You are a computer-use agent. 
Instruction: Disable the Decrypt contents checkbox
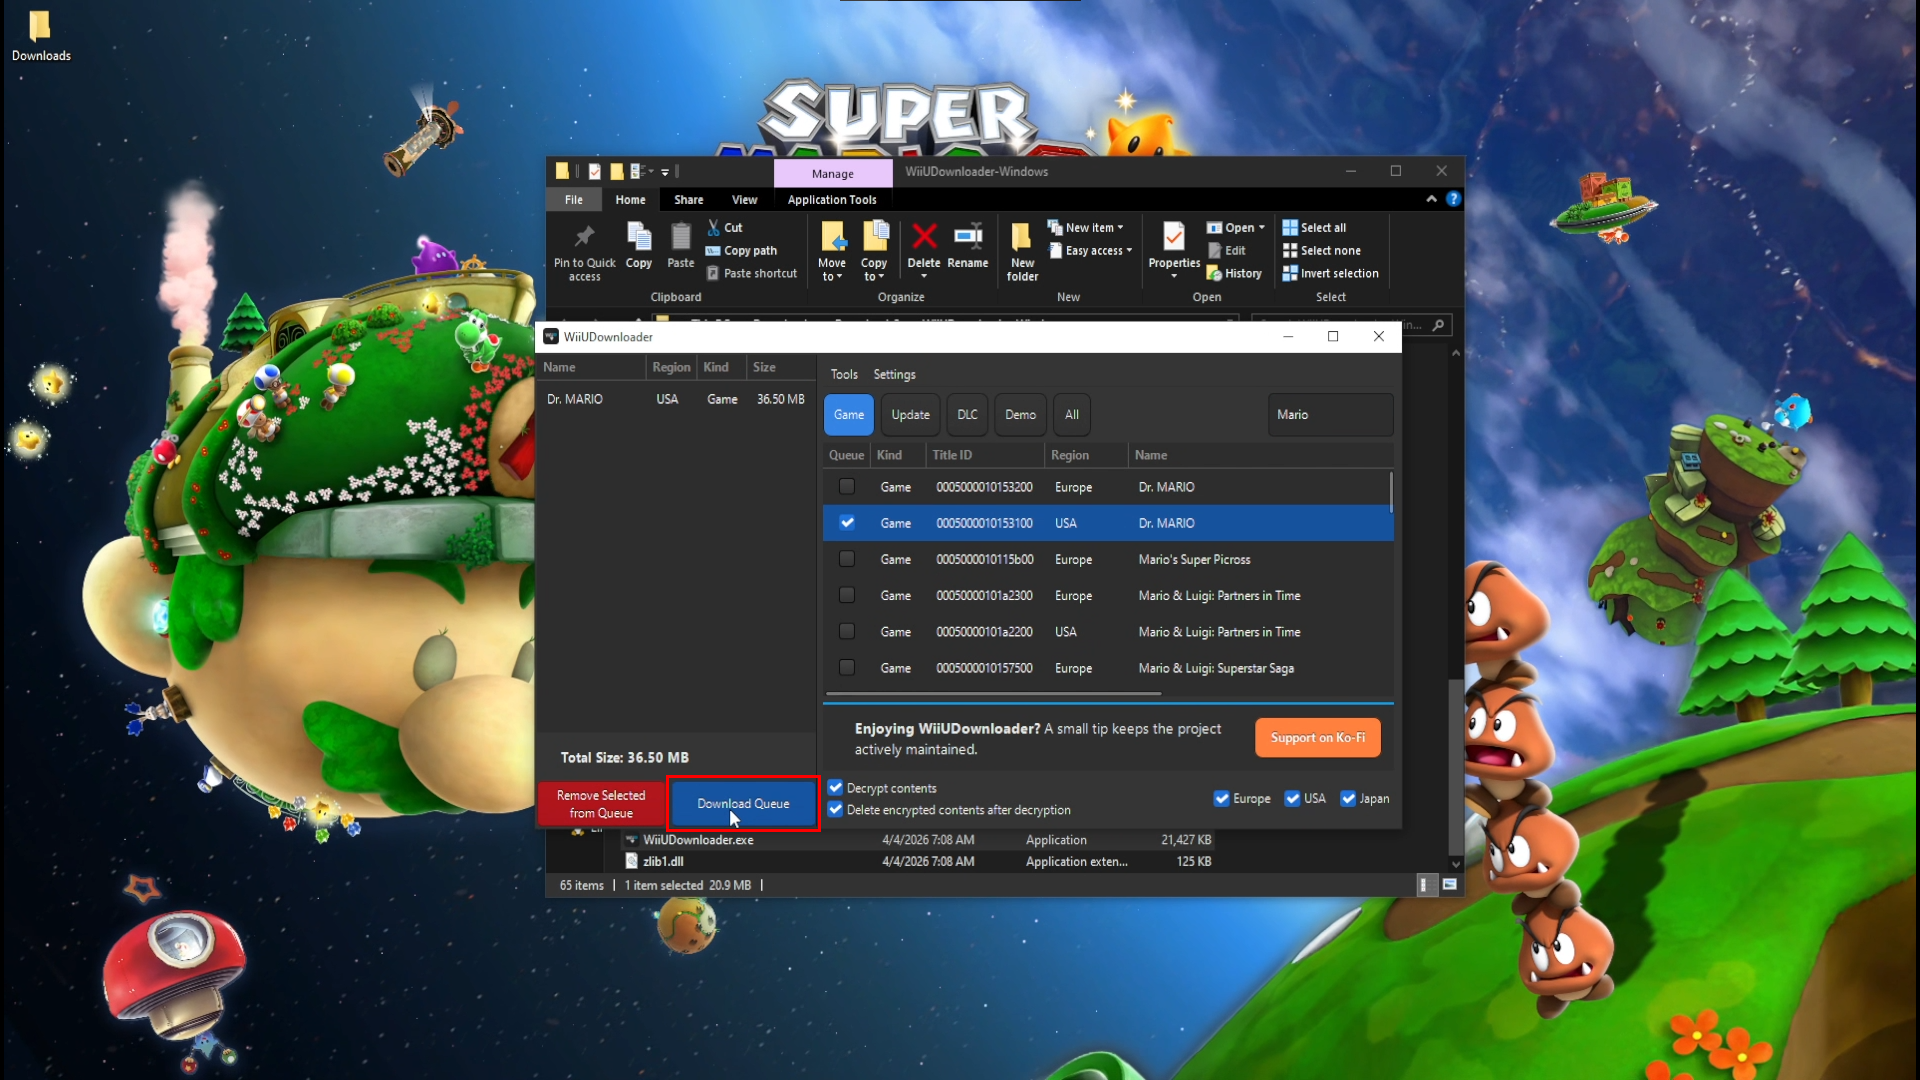click(835, 788)
